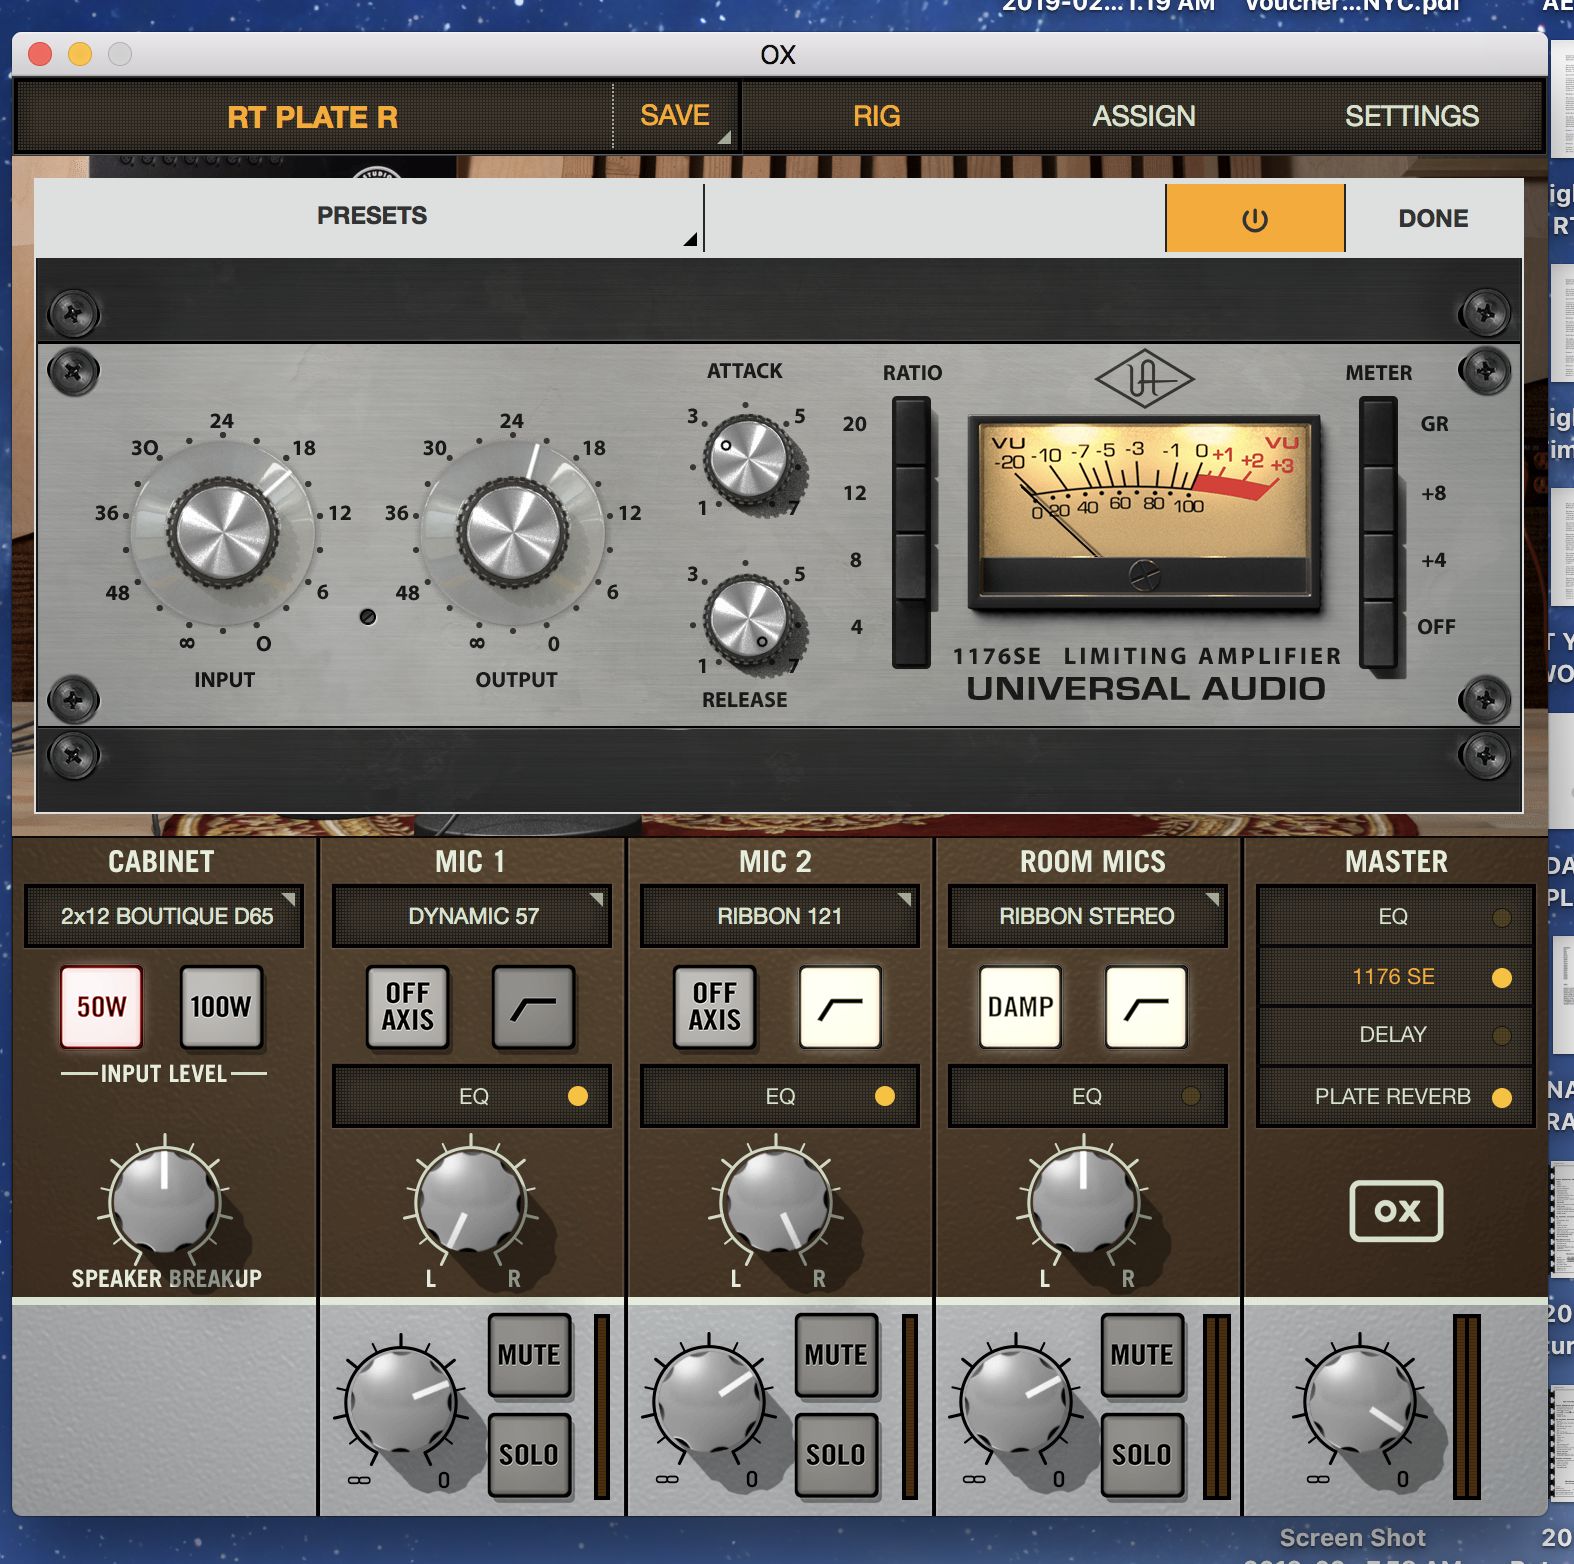Toggle the Master DELAY indicator light

1501,1036
